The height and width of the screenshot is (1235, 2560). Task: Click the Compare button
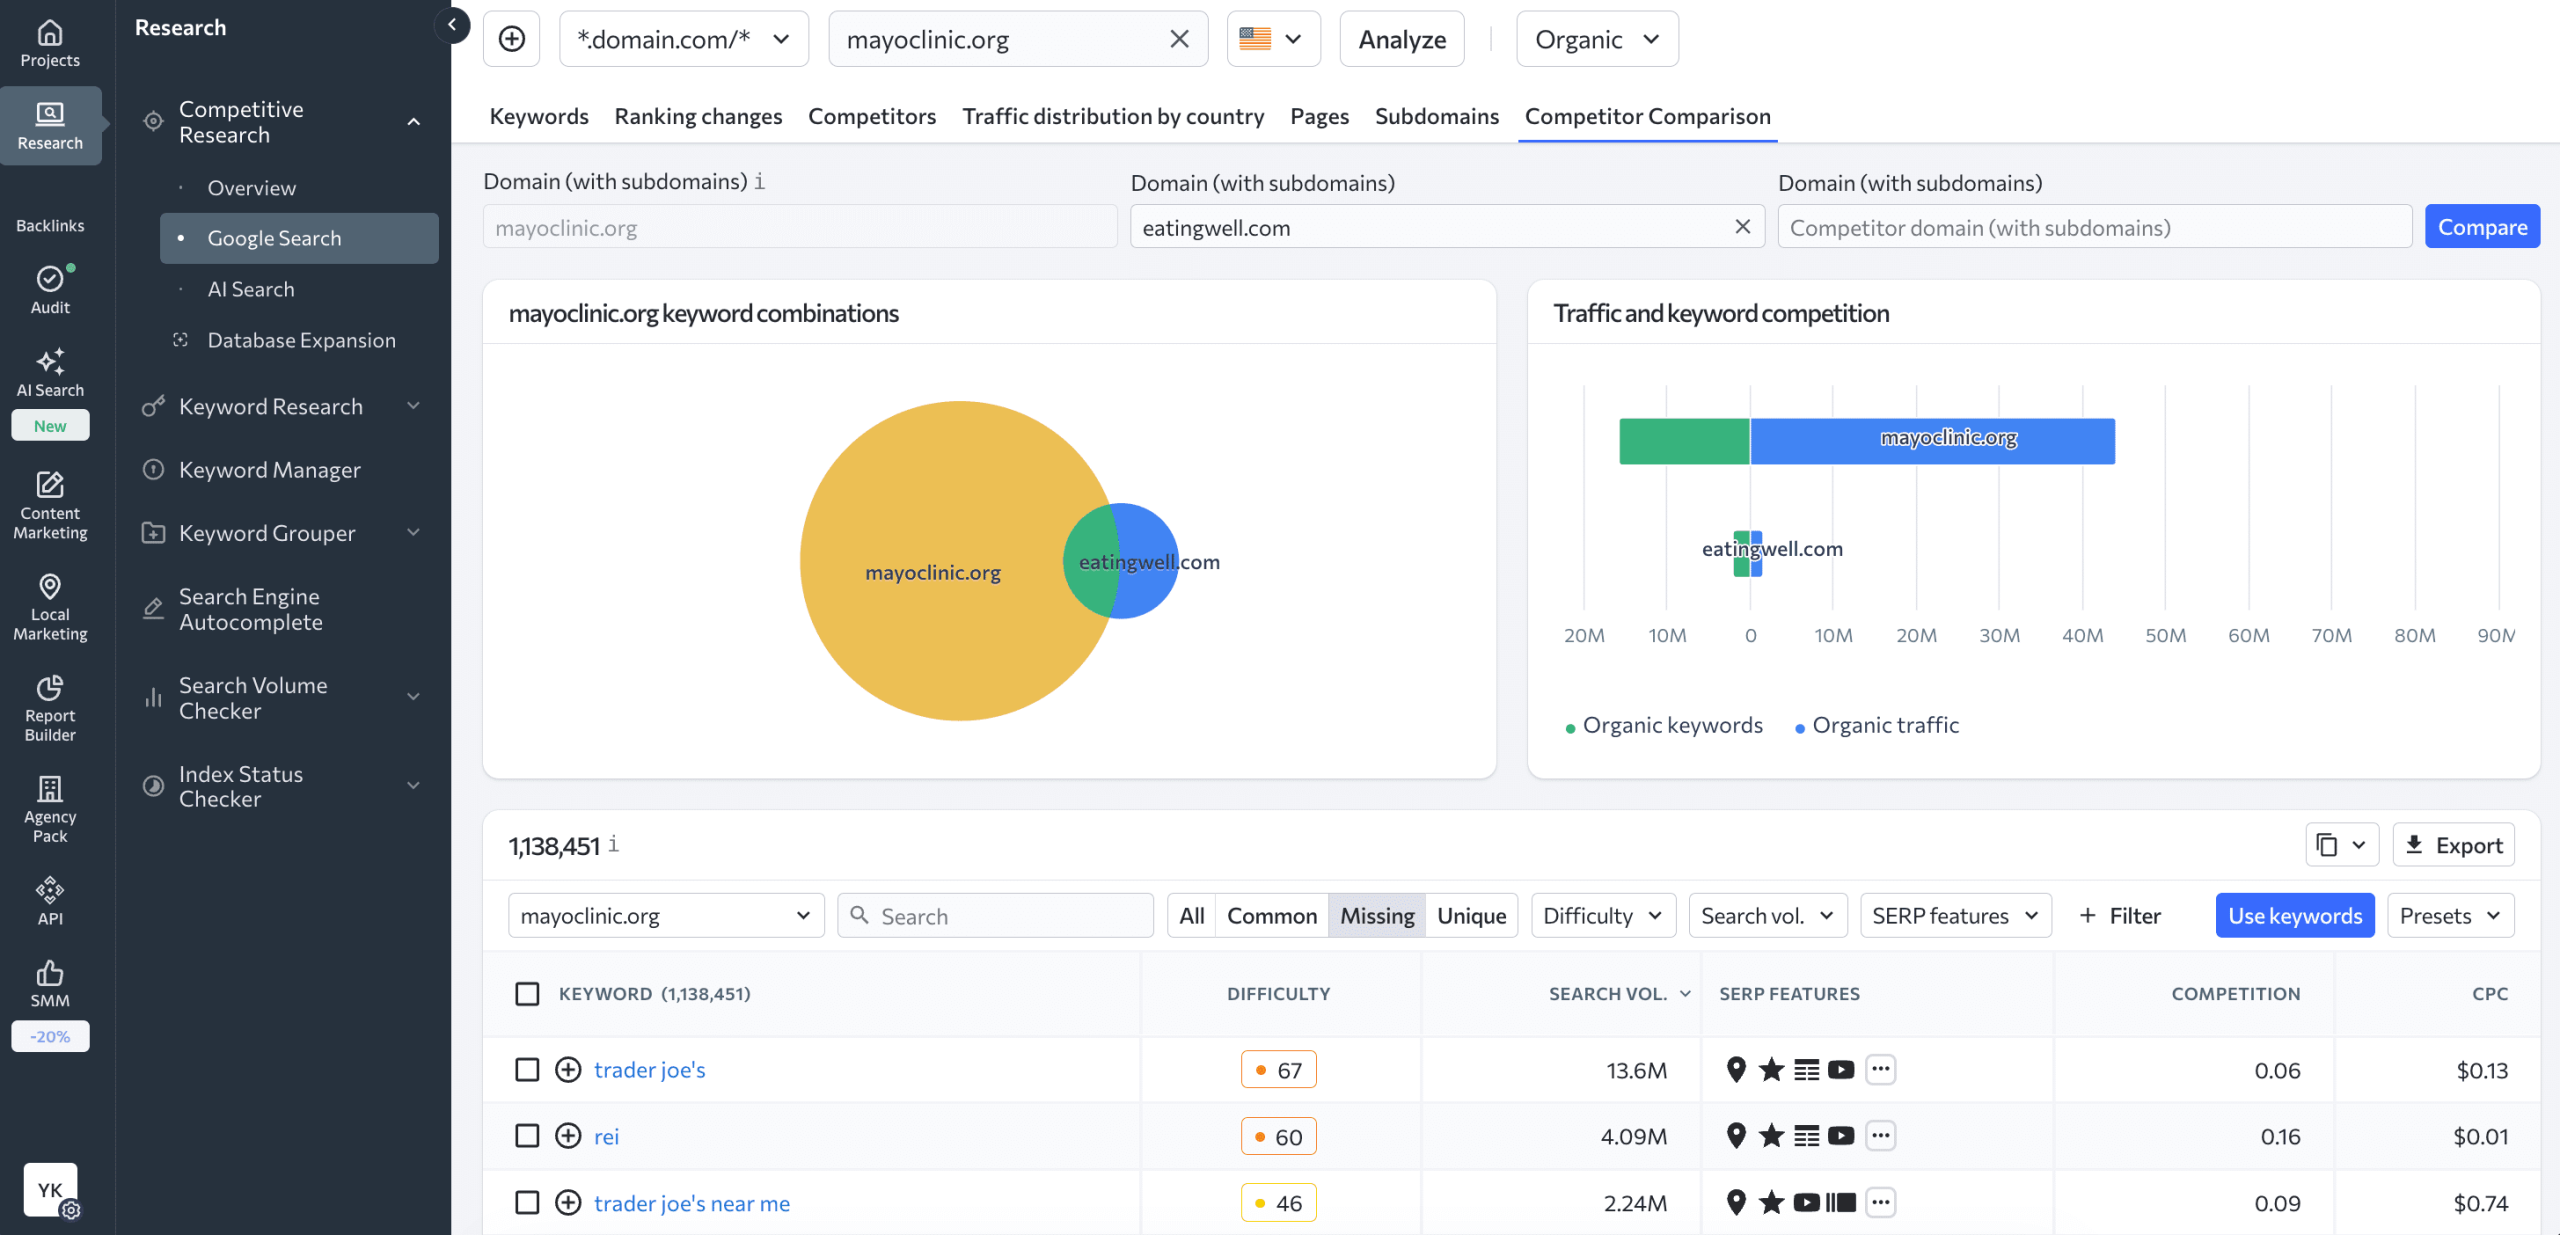tap(2482, 226)
